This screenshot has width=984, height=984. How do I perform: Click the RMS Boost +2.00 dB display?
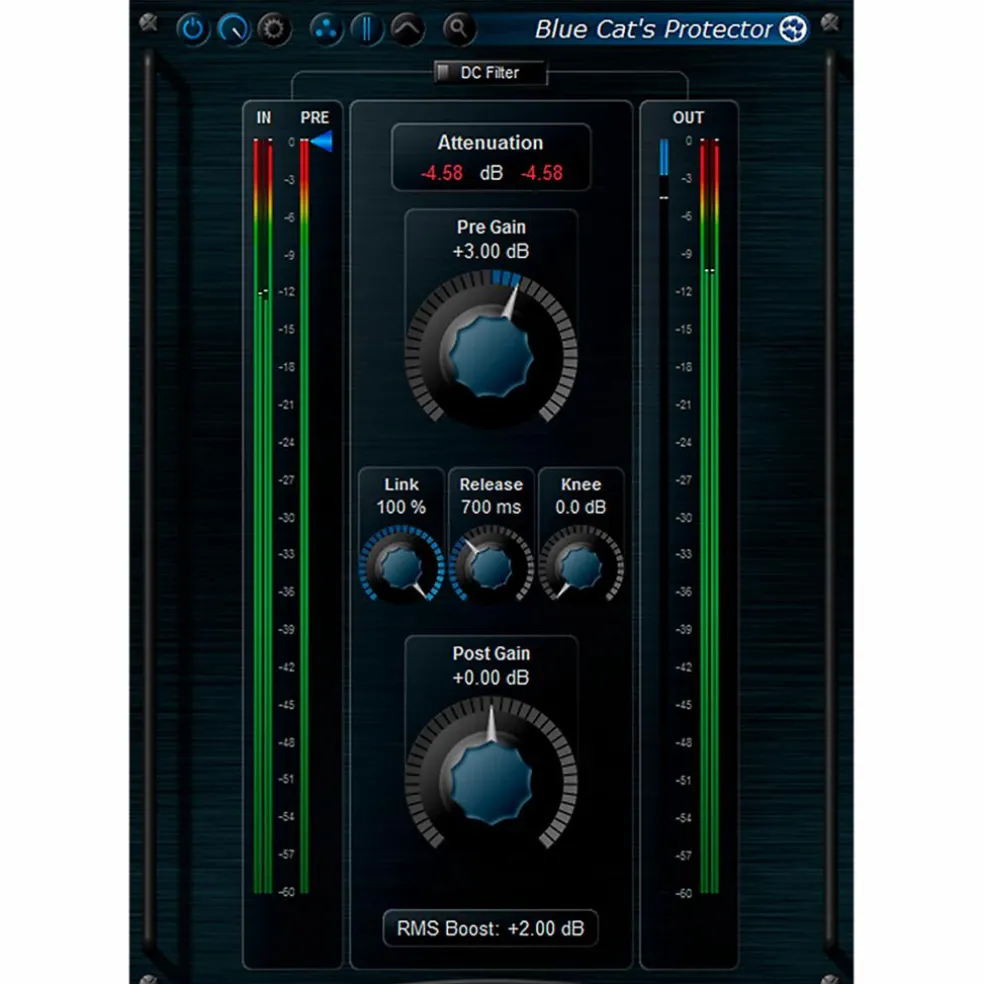tap(490, 928)
